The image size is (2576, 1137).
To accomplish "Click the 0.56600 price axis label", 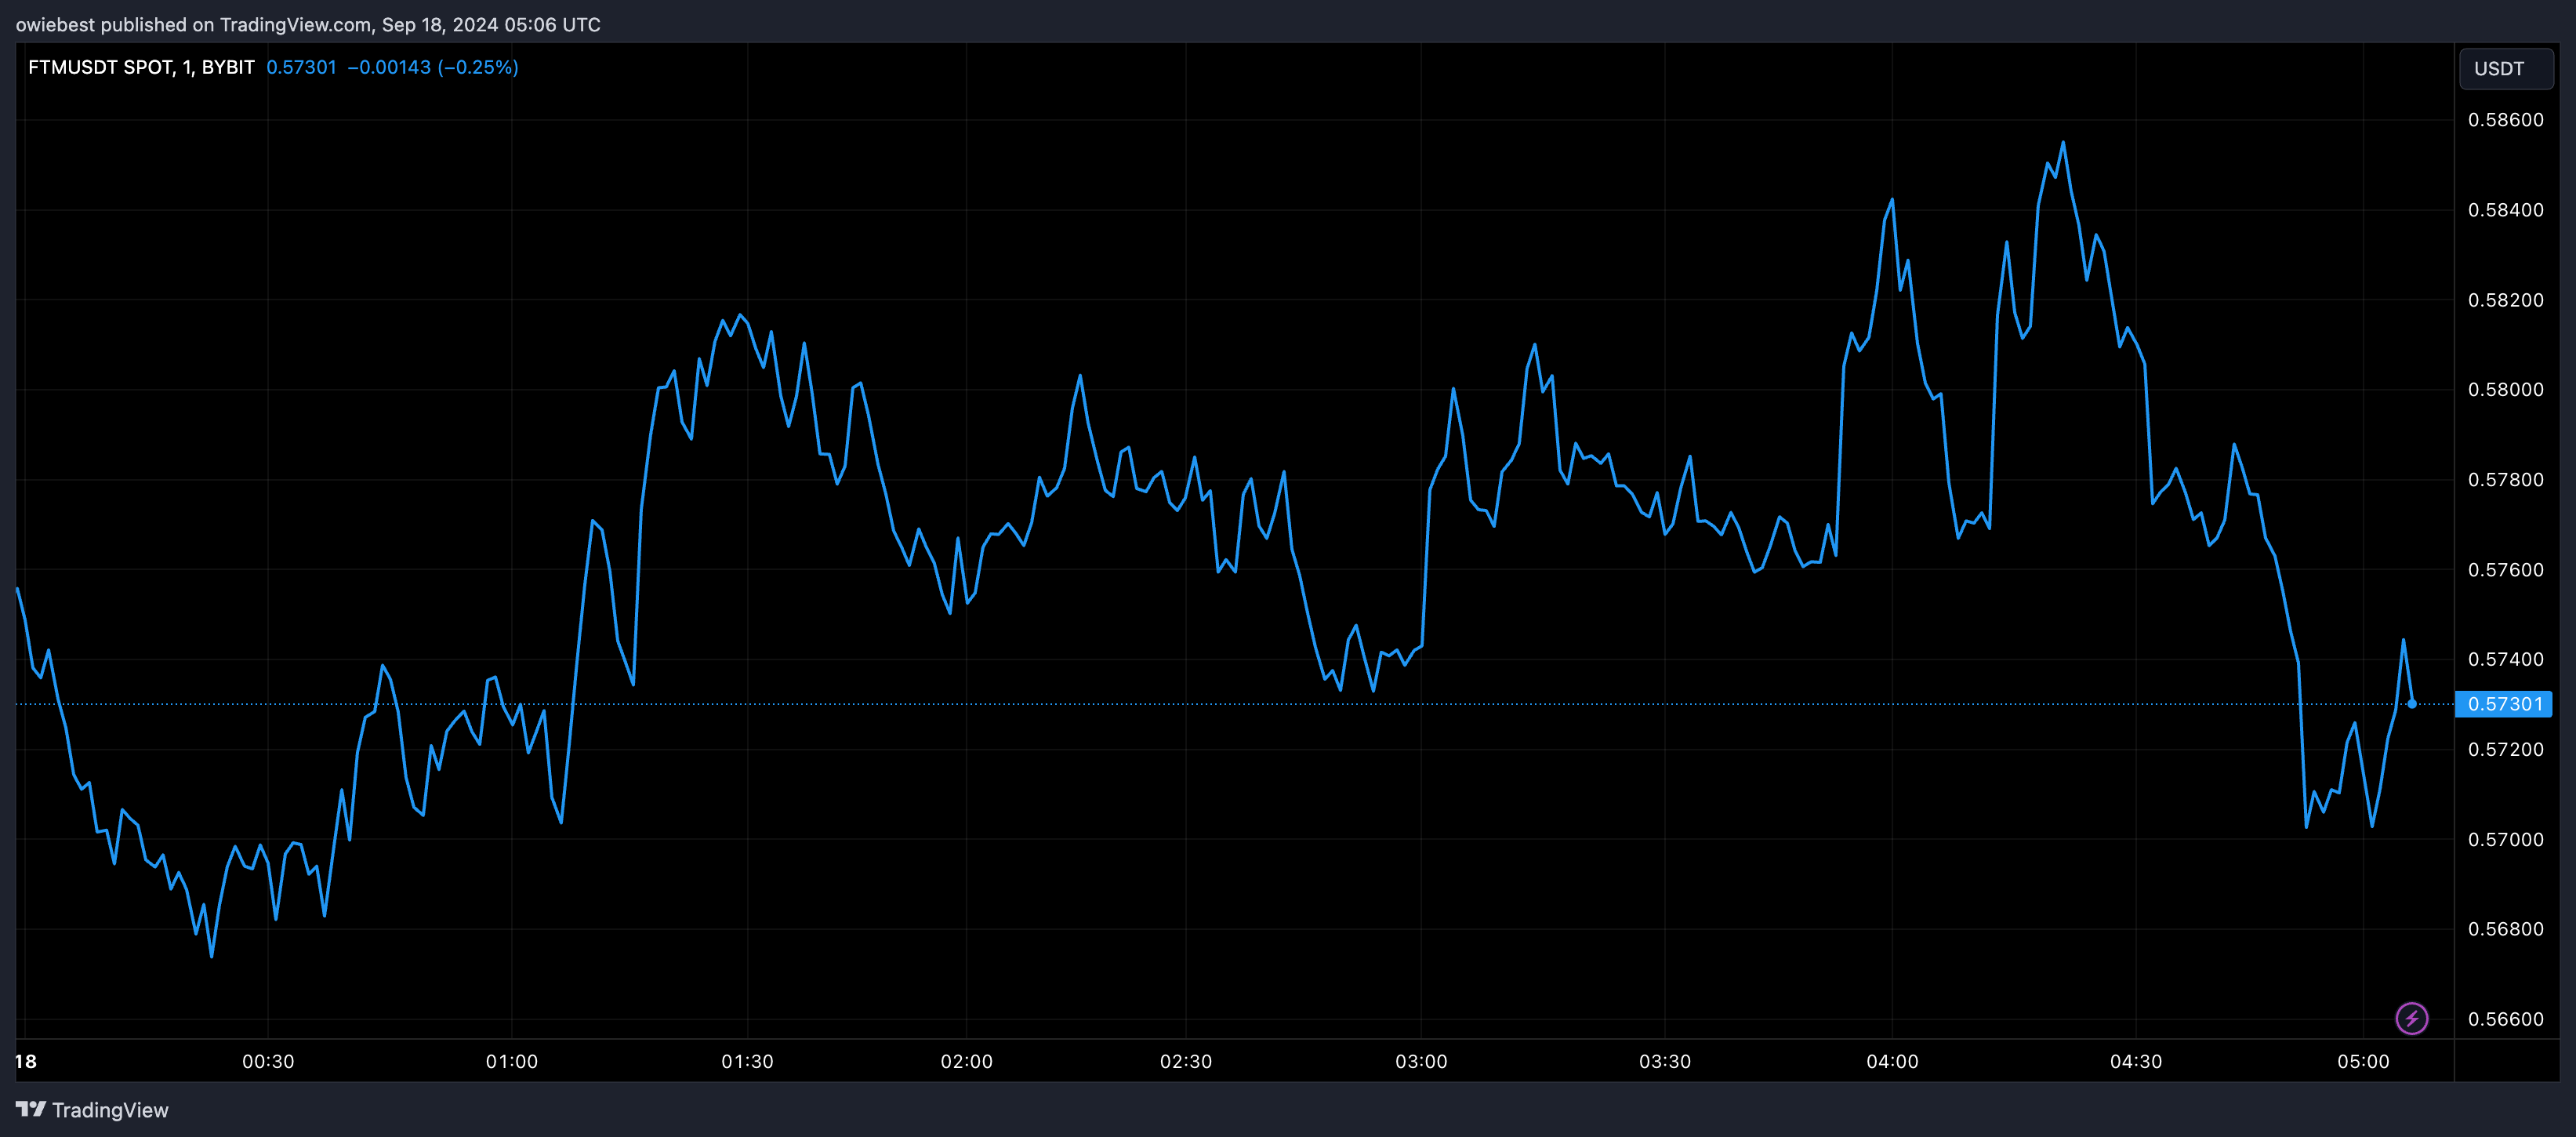I will tap(2506, 1019).
